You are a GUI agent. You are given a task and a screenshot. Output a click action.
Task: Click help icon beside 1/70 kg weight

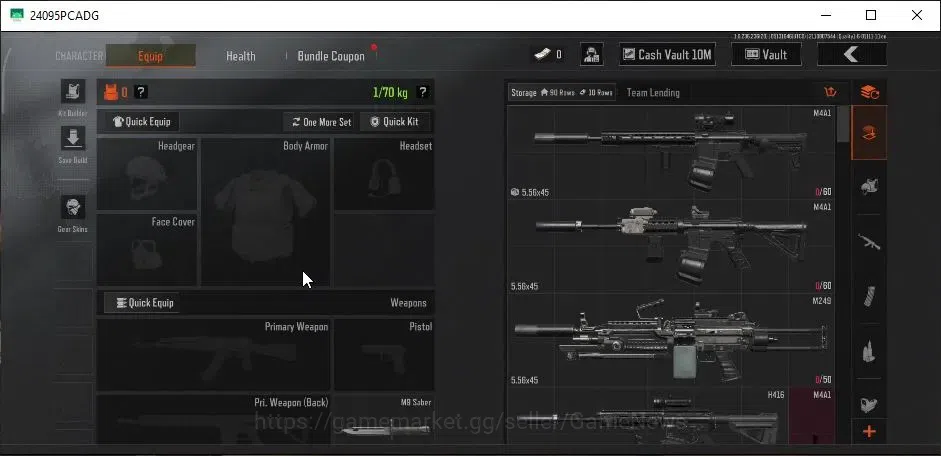click(x=423, y=92)
